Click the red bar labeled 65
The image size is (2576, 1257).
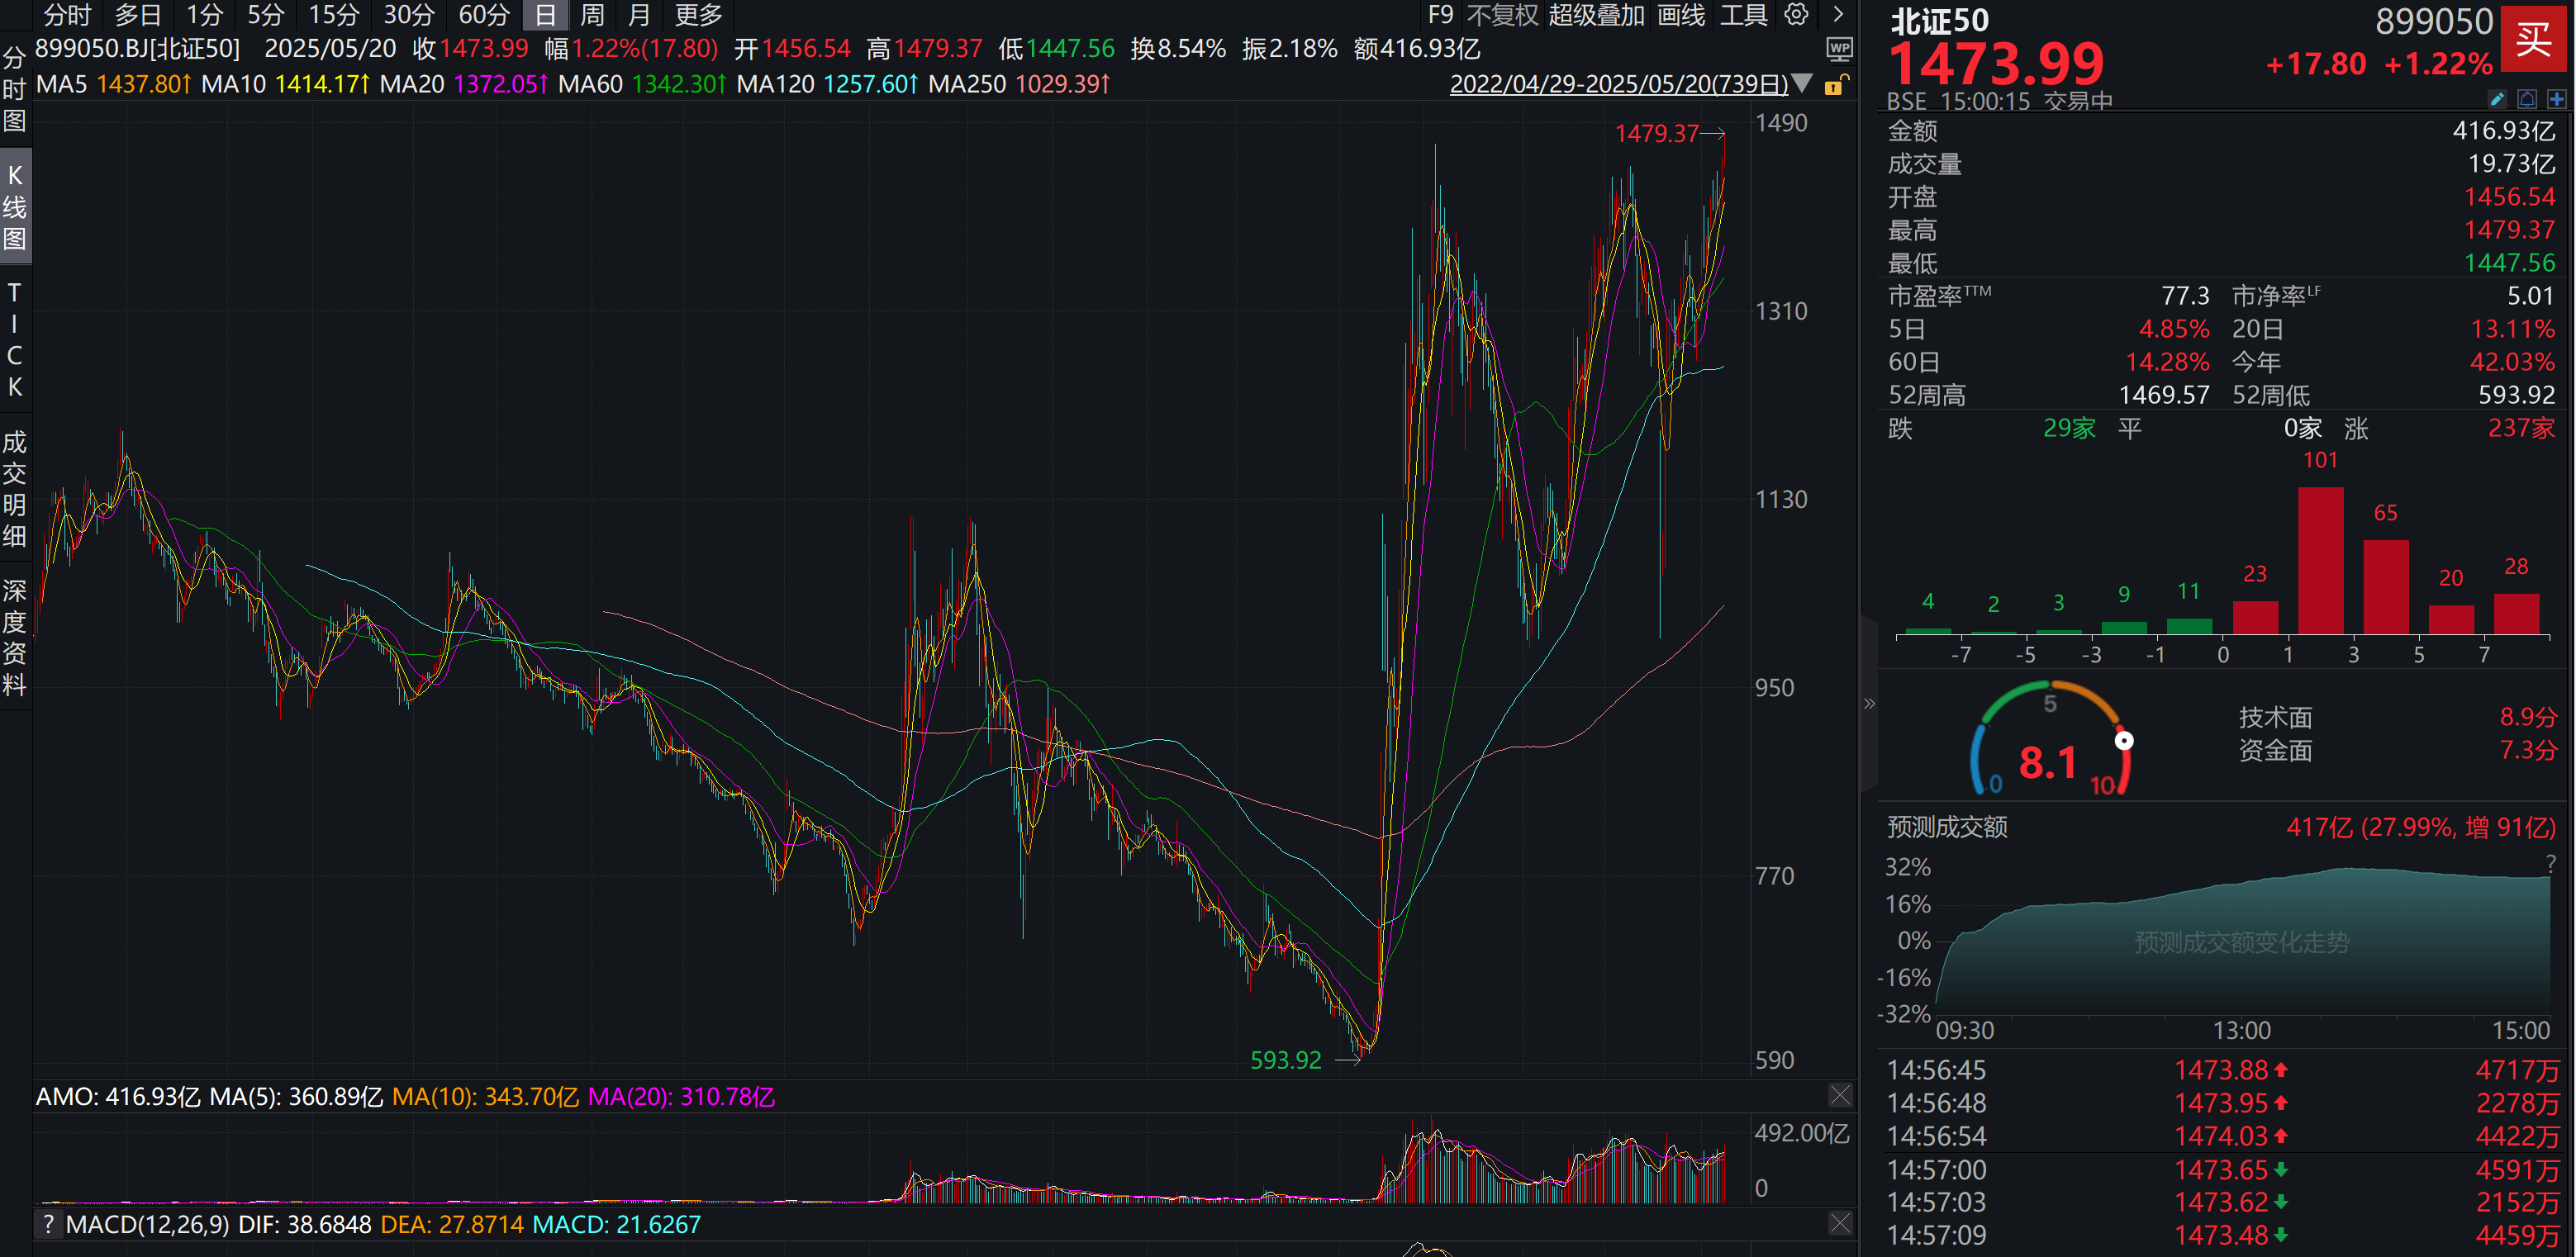click(2386, 587)
